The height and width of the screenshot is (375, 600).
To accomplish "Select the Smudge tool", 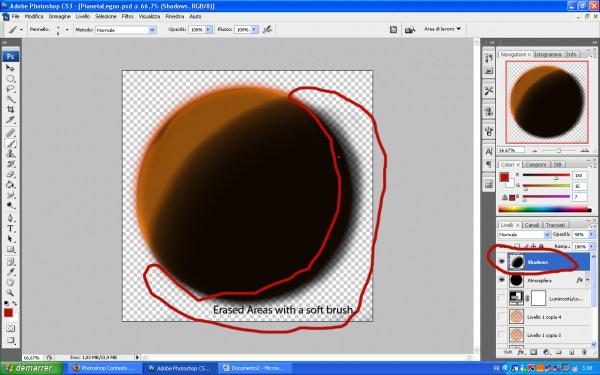I will pos(10,195).
